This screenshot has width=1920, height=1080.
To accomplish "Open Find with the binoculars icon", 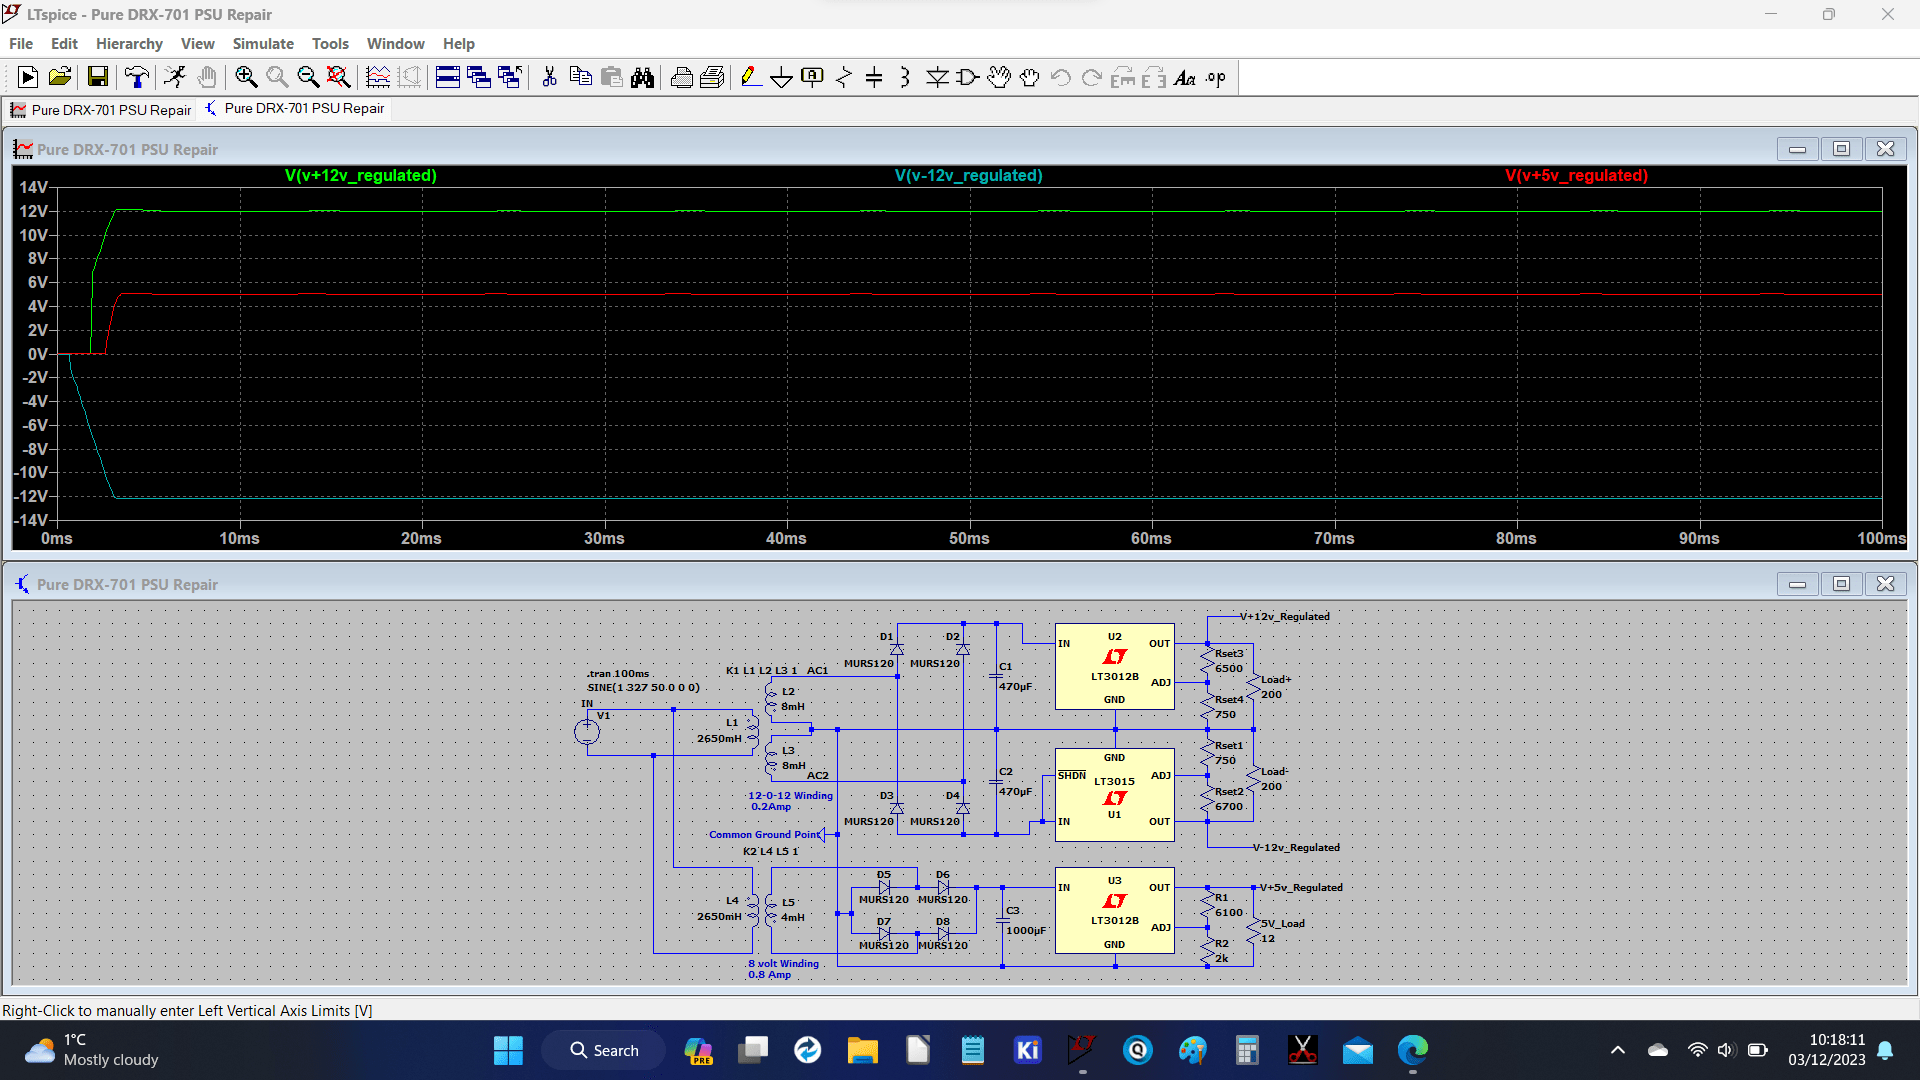I will pyautogui.click(x=642, y=77).
